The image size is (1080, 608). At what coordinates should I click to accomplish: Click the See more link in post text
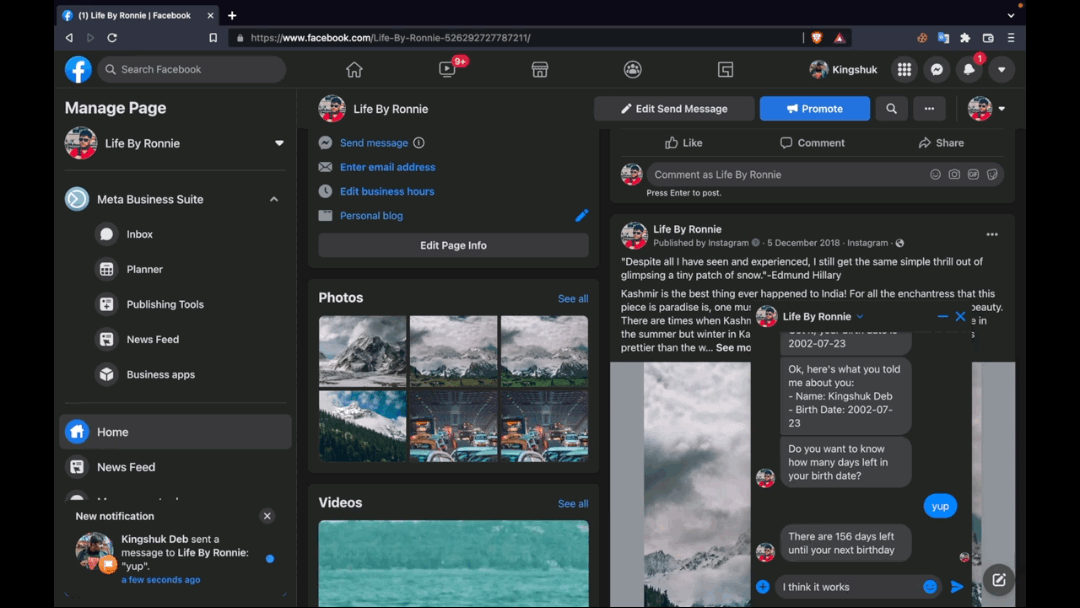click(x=732, y=348)
